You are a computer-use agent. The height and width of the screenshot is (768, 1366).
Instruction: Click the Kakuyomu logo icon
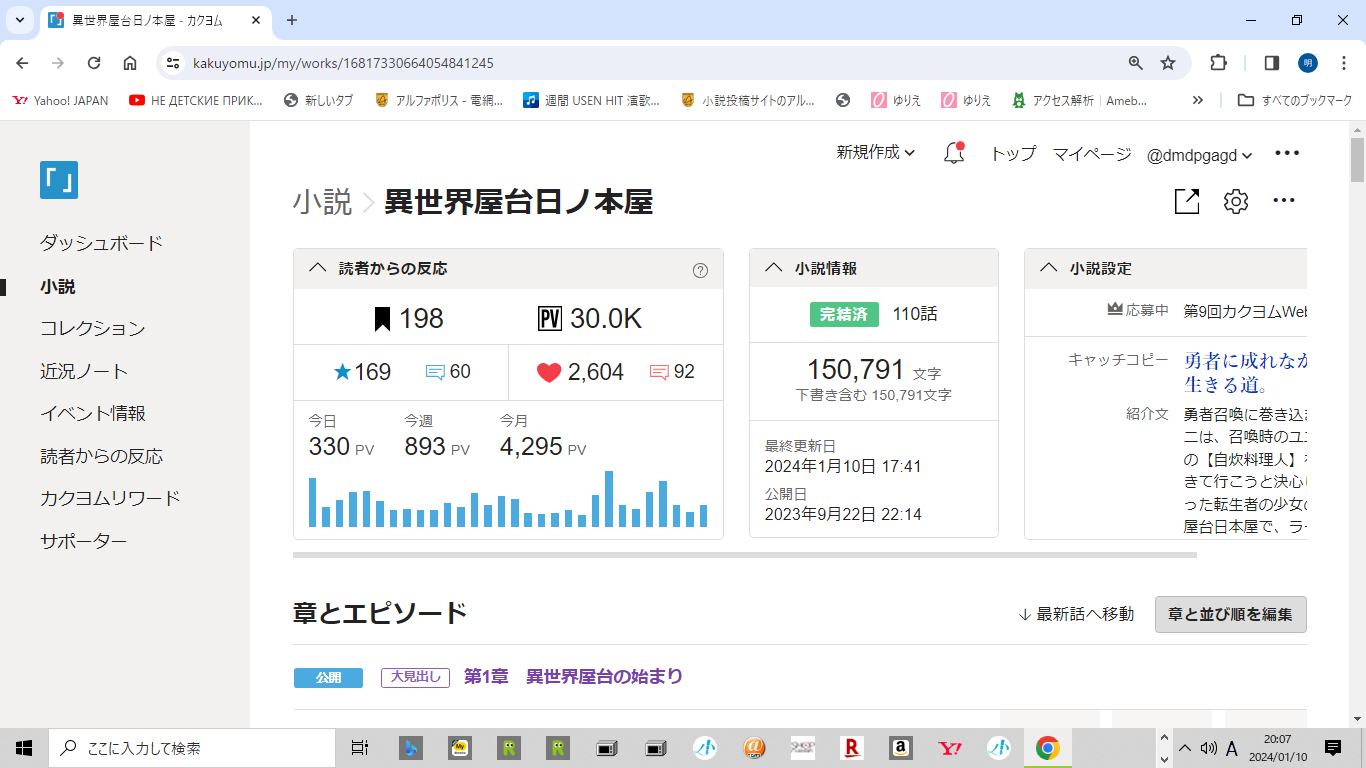(59, 180)
